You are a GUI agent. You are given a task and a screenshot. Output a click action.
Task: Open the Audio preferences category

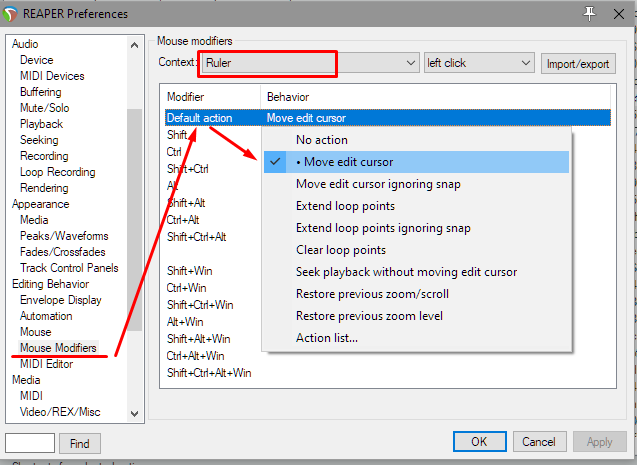pyautogui.click(x=25, y=44)
